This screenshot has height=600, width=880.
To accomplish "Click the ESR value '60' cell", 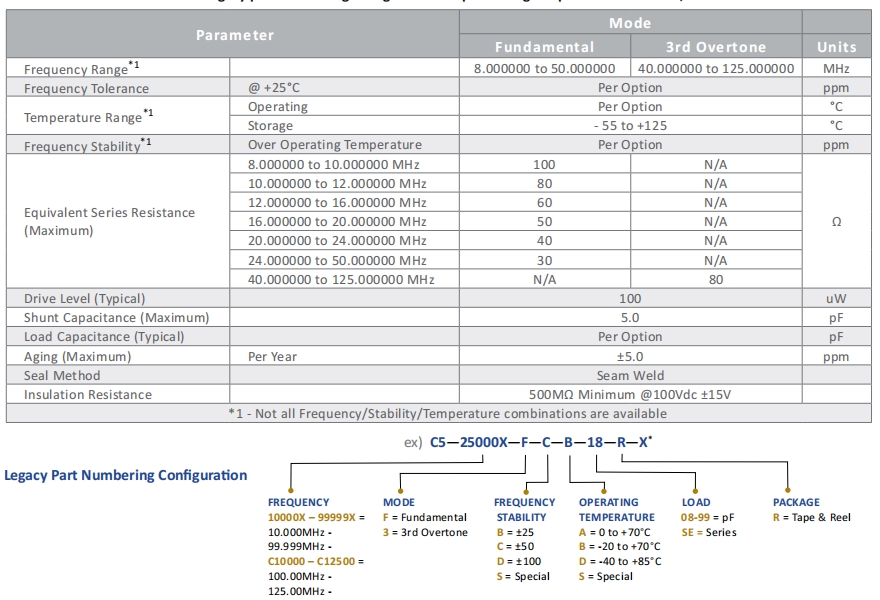I will pos(544,203).
